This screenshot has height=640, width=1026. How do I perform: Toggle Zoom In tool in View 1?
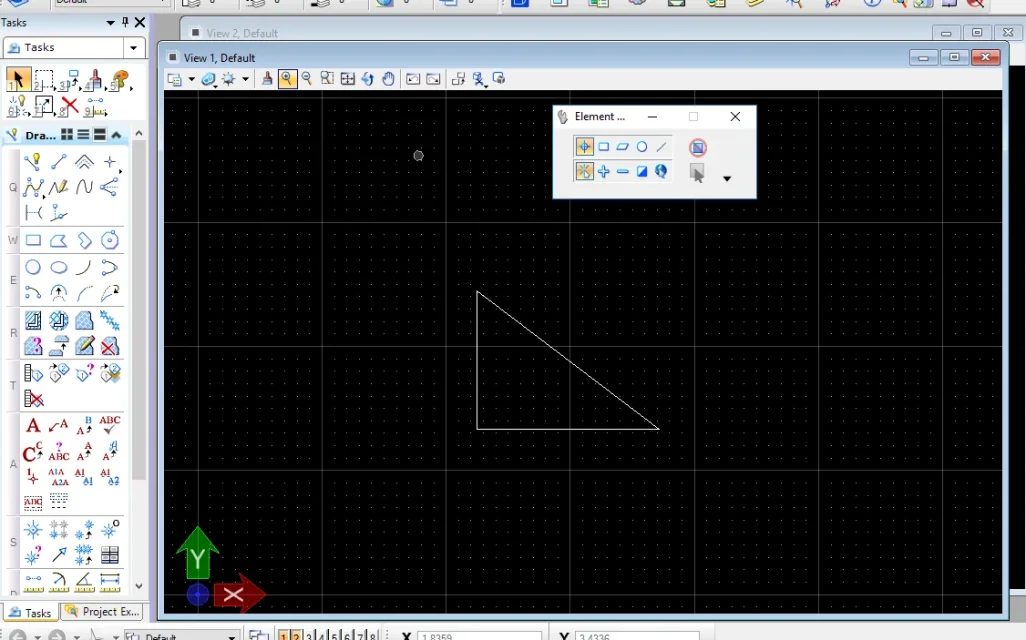click(x=287, y=79)
